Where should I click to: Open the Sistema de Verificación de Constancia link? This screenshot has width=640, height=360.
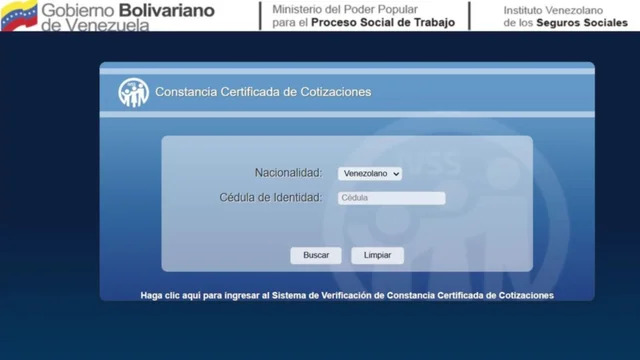[x=347, y=295]
